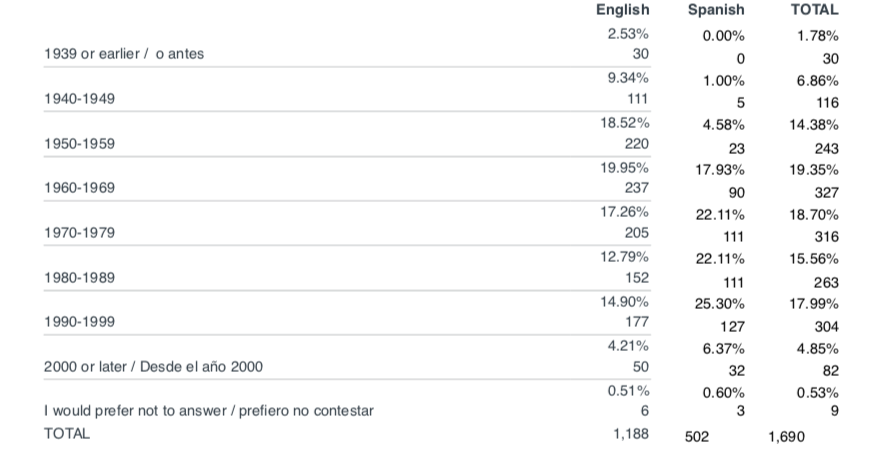Select the 1960-1969 row label

[x=79, y=188]
